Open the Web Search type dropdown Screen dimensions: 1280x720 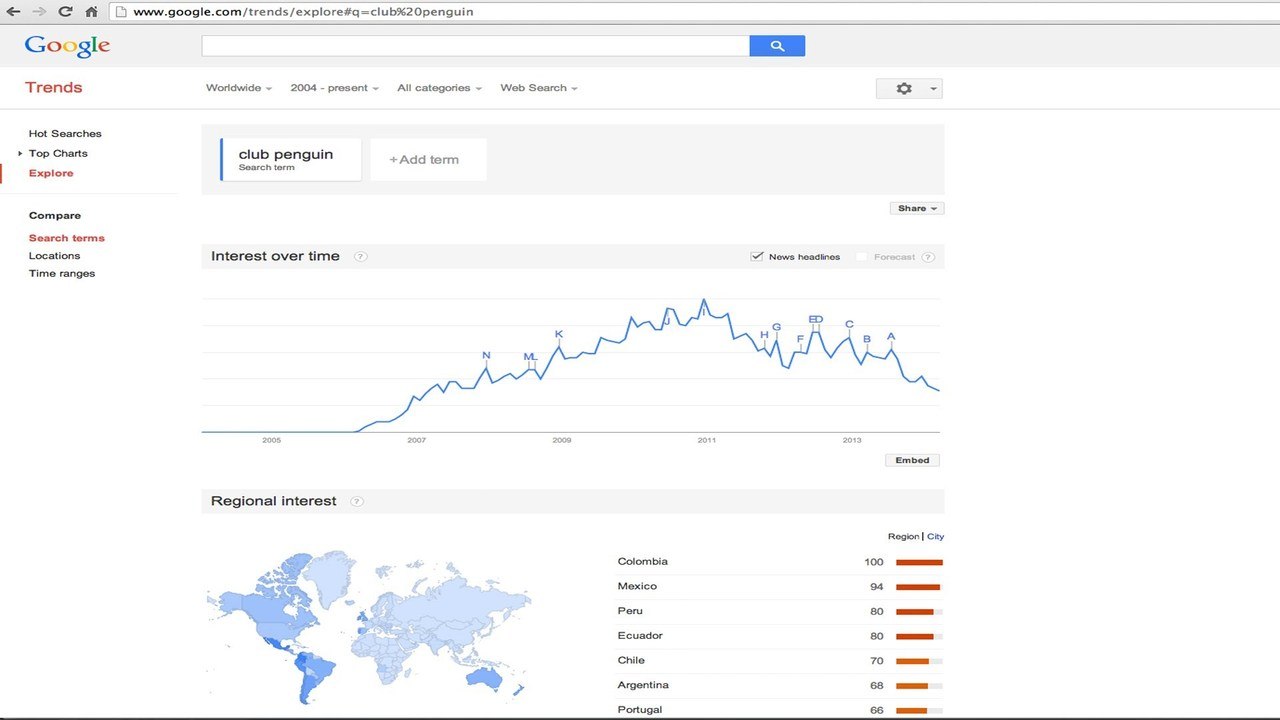(x=539, y=88)
